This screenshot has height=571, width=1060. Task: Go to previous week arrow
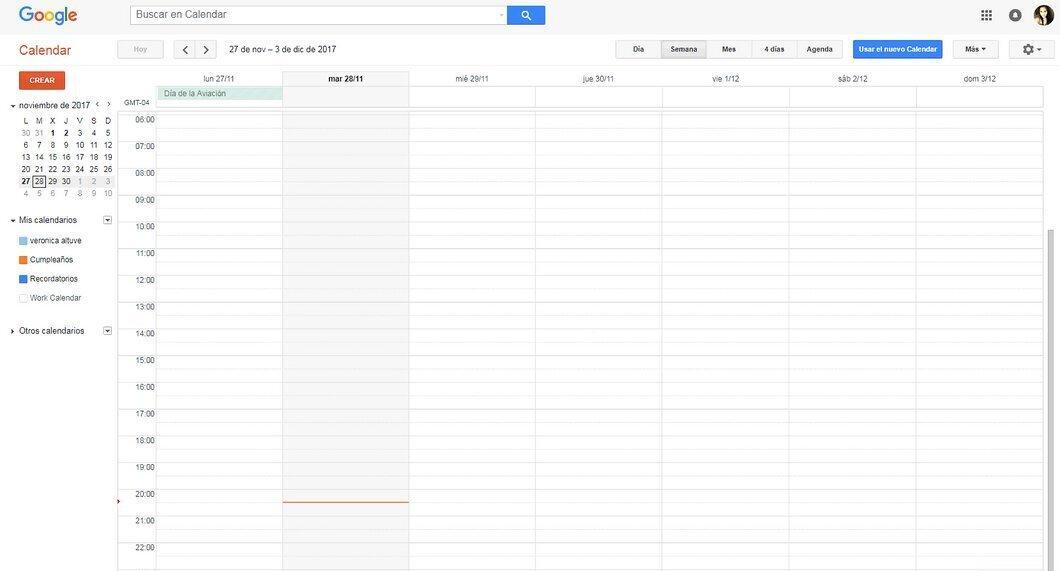185,49
